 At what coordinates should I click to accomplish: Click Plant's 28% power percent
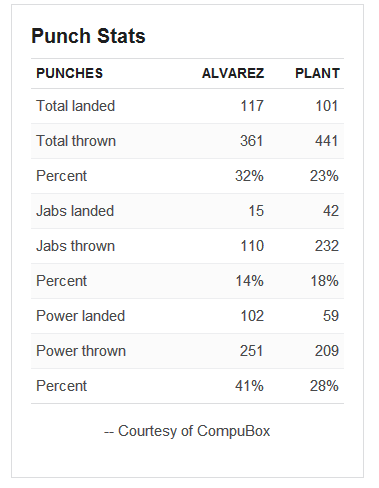pyautogui.click(x=324, y=386)
